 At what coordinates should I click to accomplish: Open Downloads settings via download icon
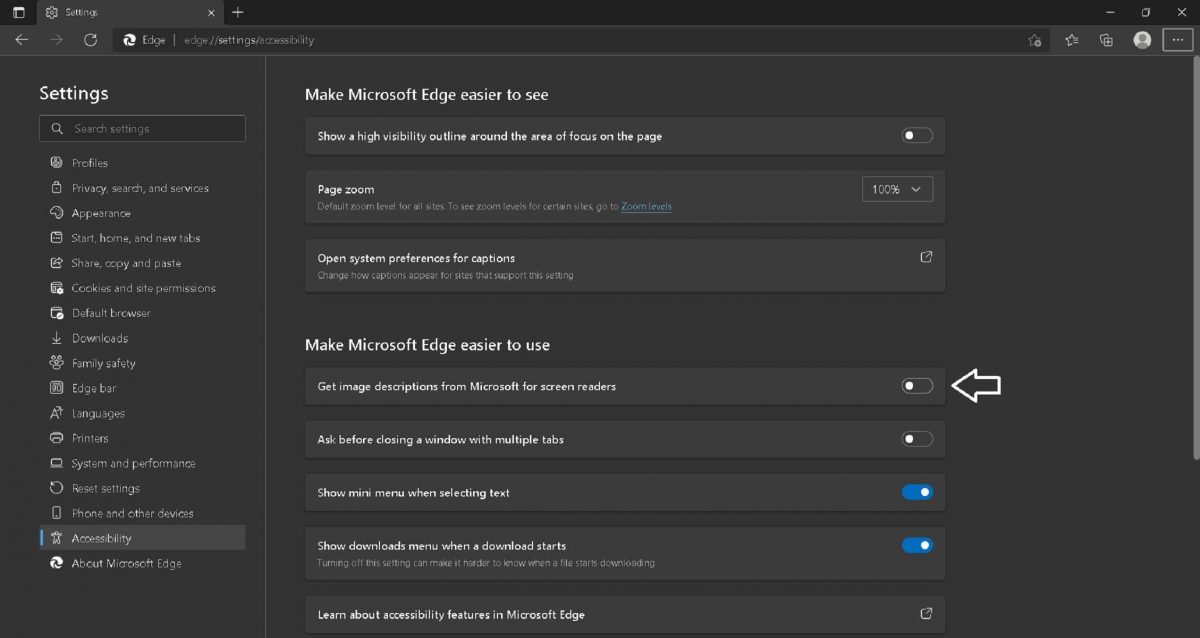point(57,337)
